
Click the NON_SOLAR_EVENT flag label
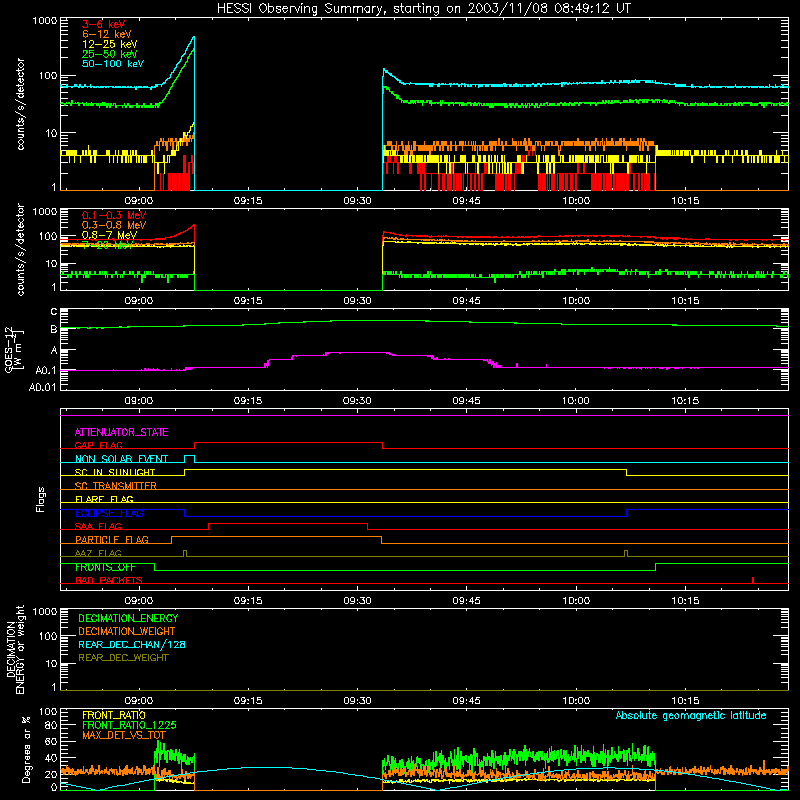[121, 459]
